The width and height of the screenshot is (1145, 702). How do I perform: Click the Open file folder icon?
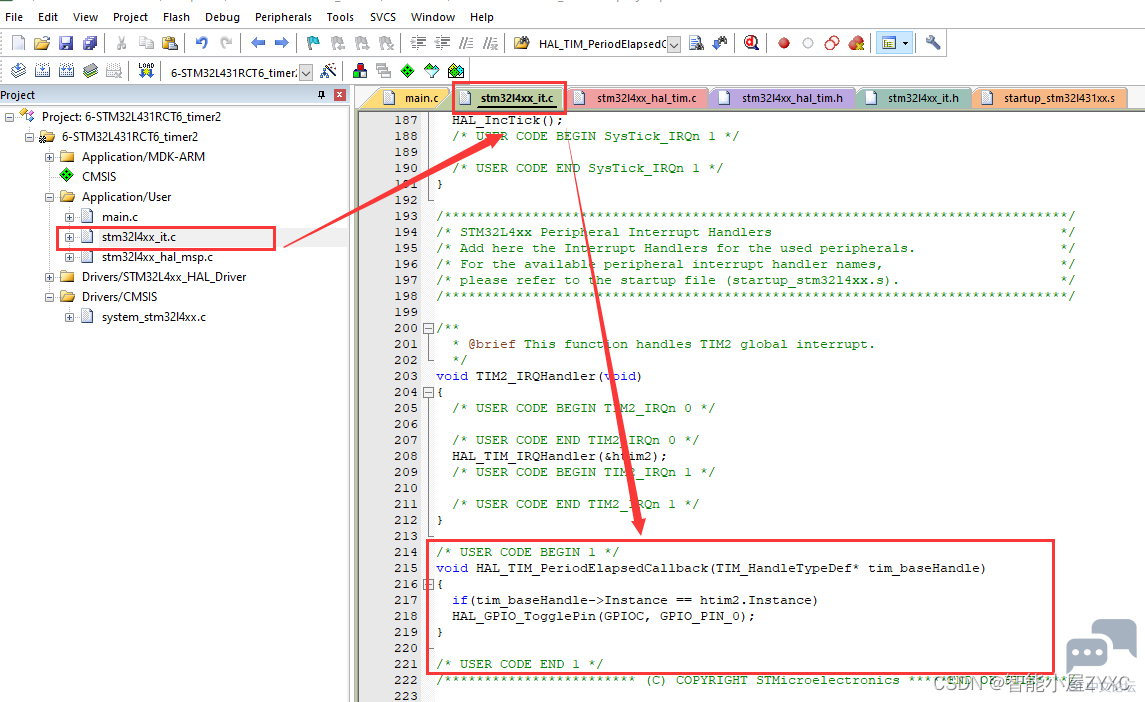42,43
